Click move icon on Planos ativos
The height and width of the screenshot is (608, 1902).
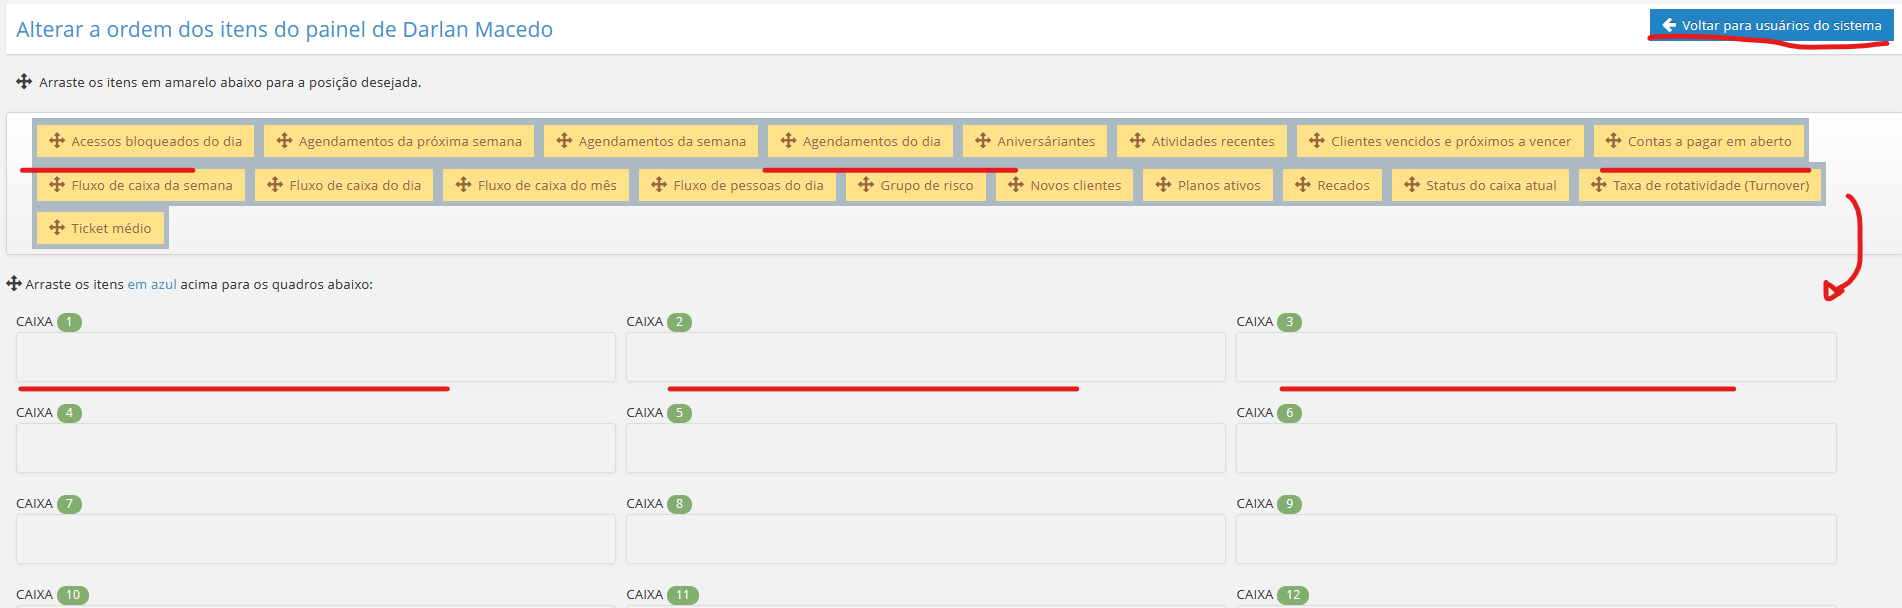click(1163, 185)
